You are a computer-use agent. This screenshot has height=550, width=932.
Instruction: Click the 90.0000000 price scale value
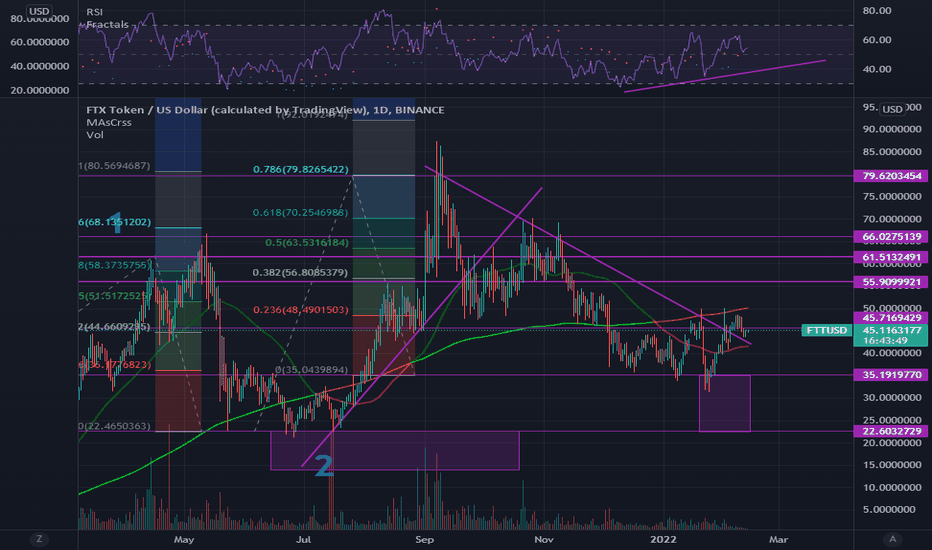click(892, 129)
